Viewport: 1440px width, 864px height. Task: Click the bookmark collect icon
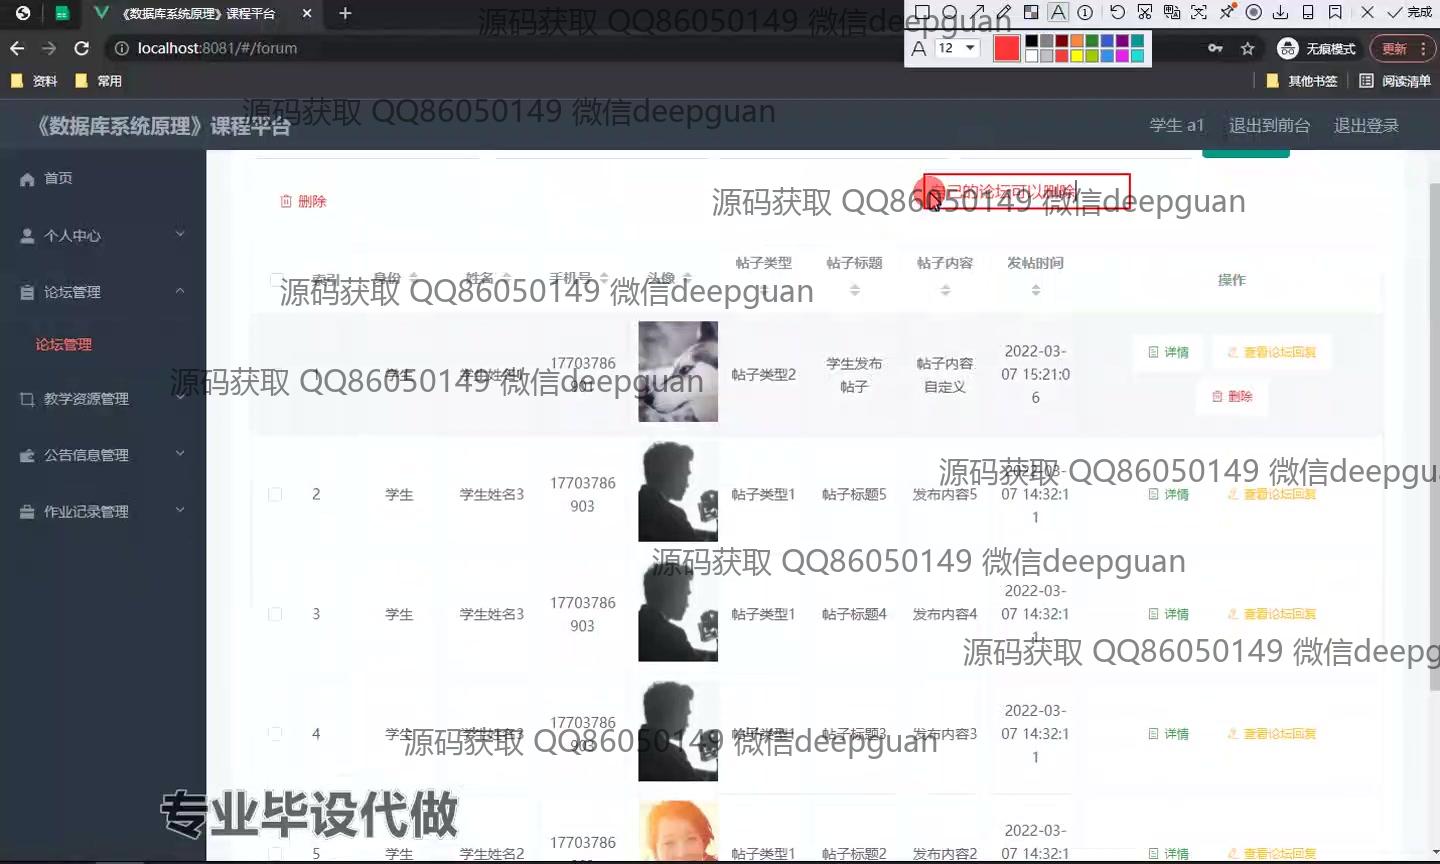pyautogui.click(x=1335, y=12)
